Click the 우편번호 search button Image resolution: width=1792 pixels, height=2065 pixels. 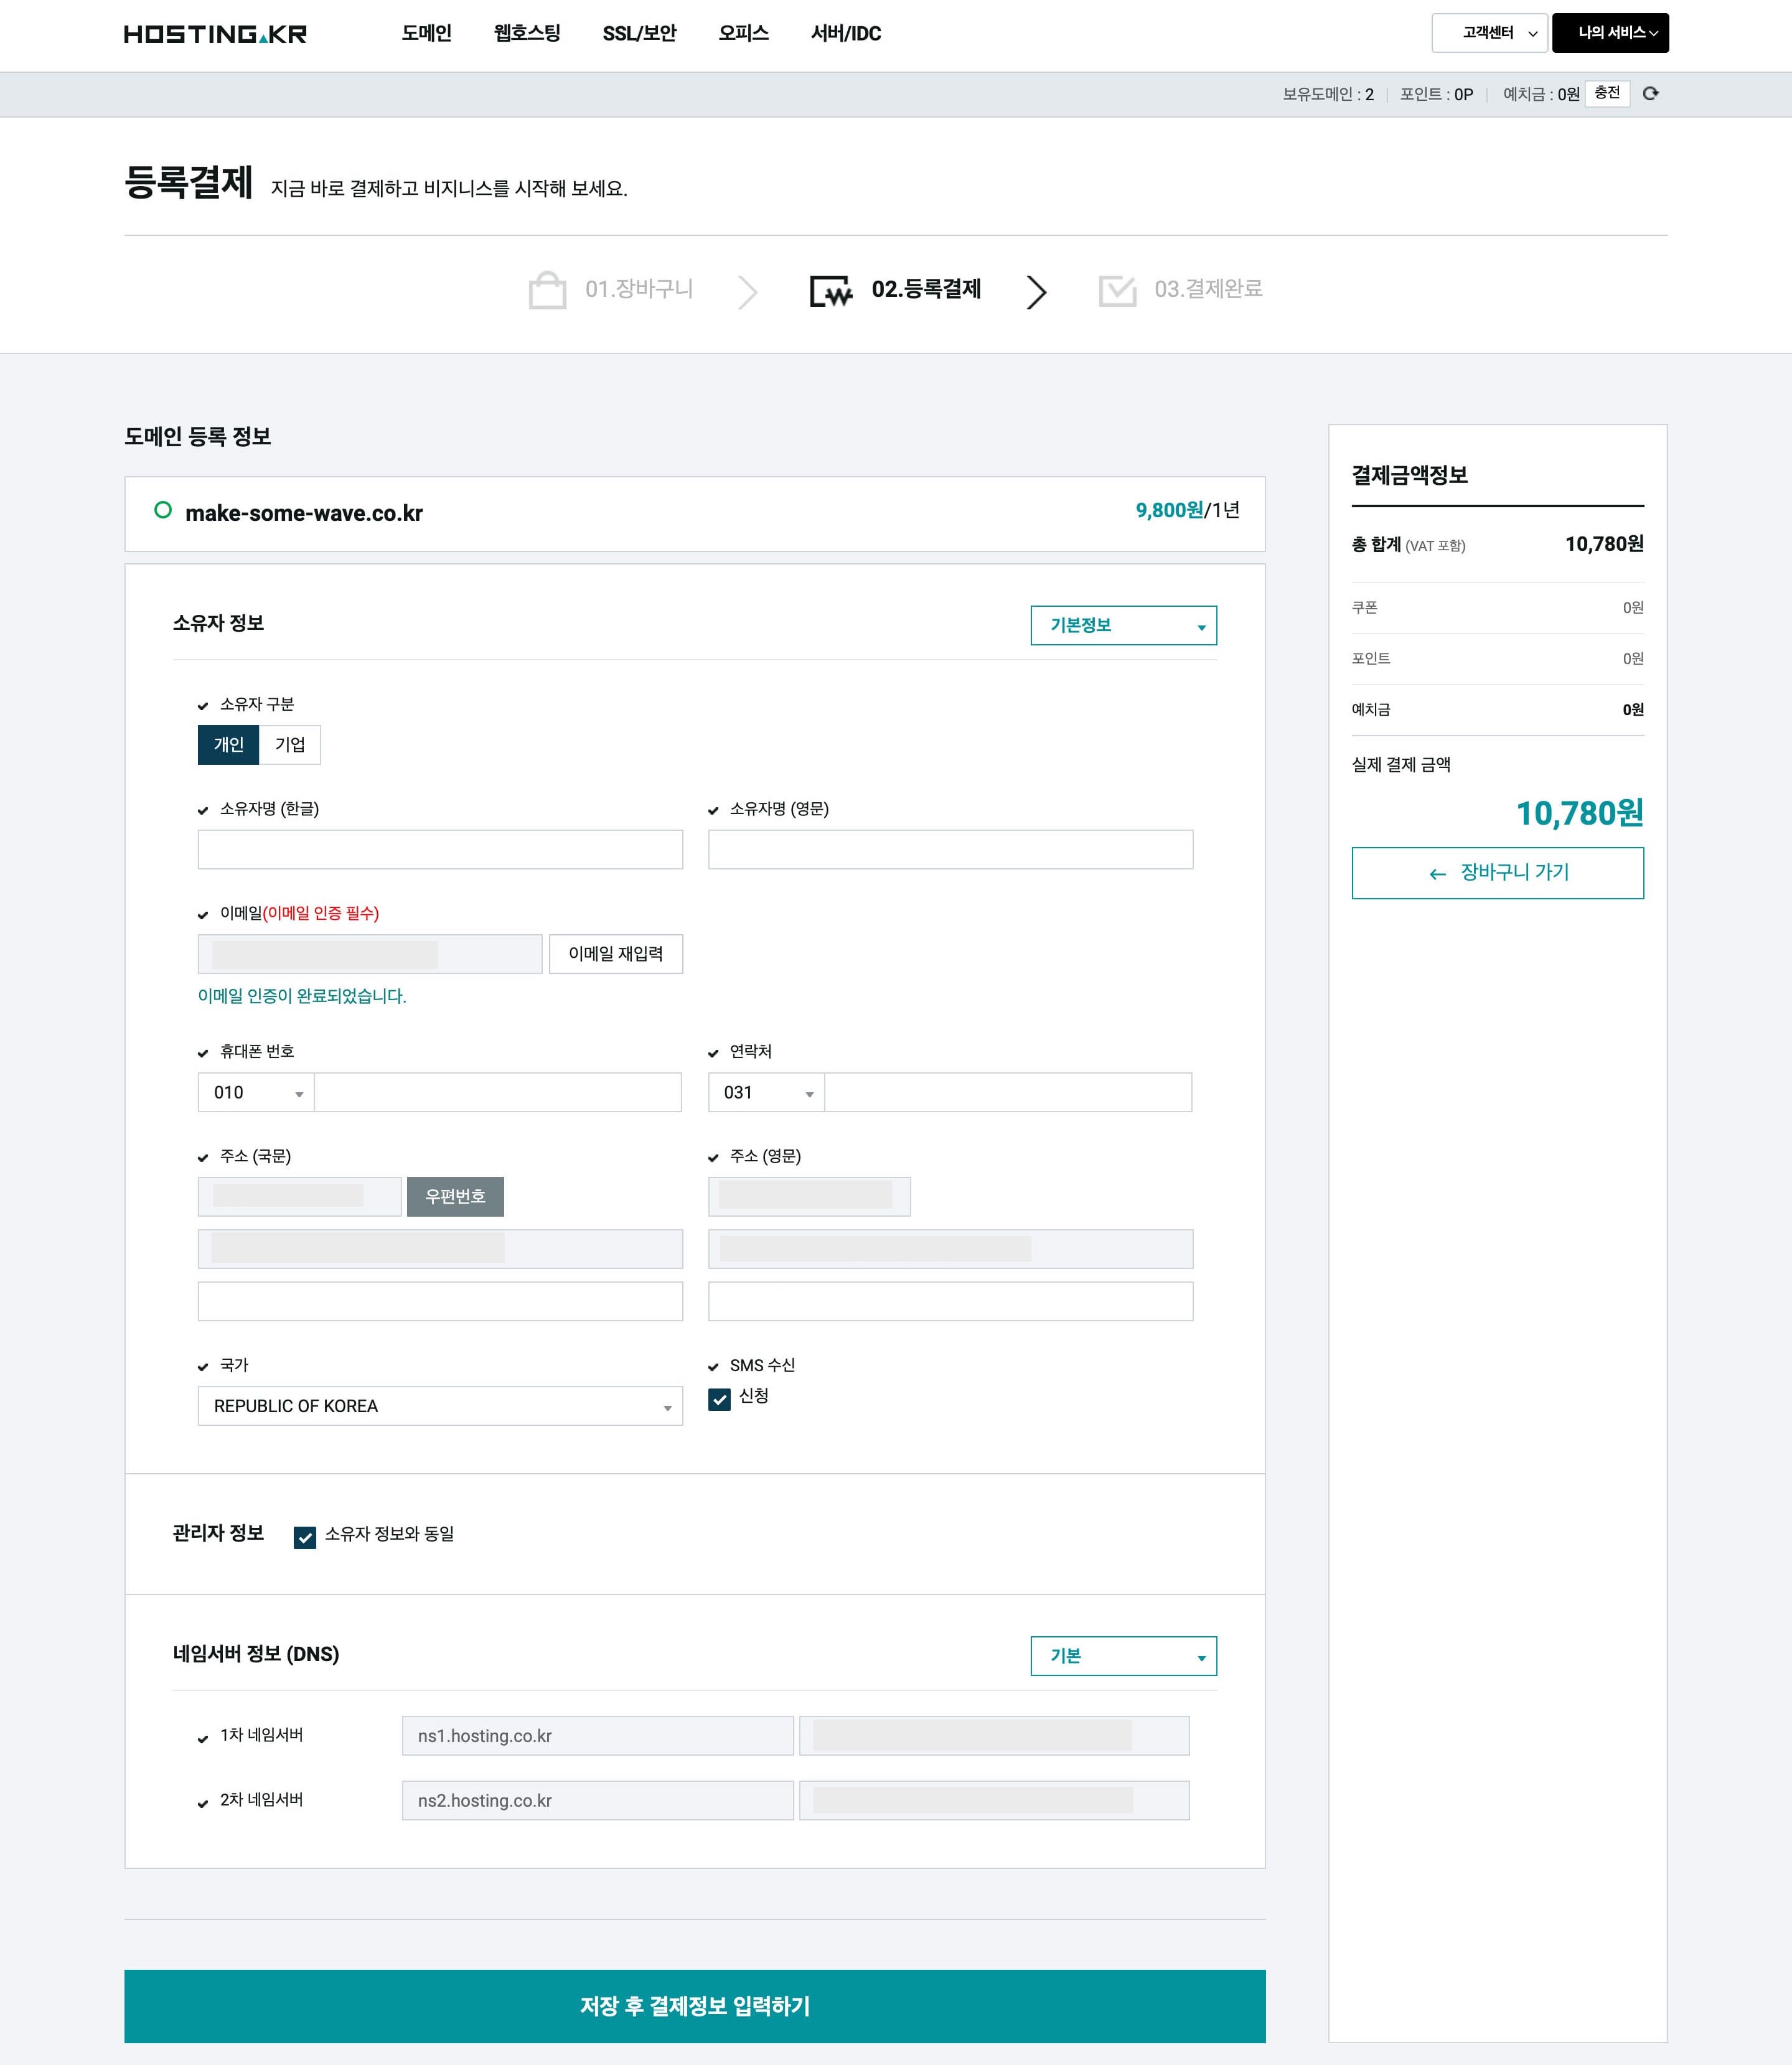455,1197
